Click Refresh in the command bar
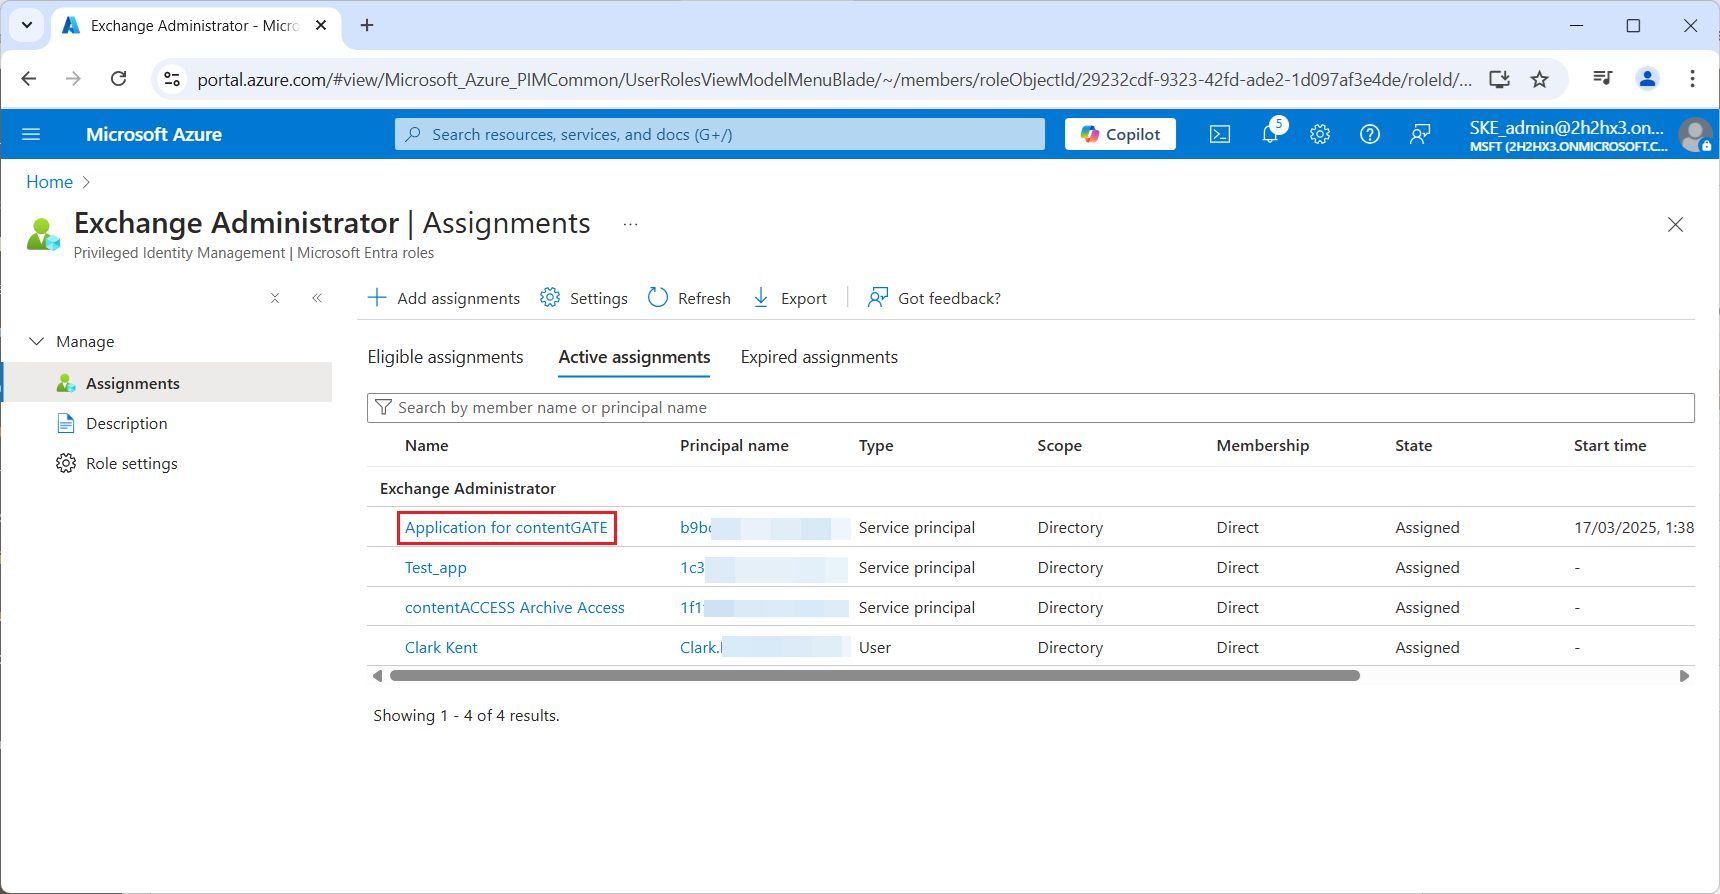This screenshot has height=894, width=1720. pos(689,298)
